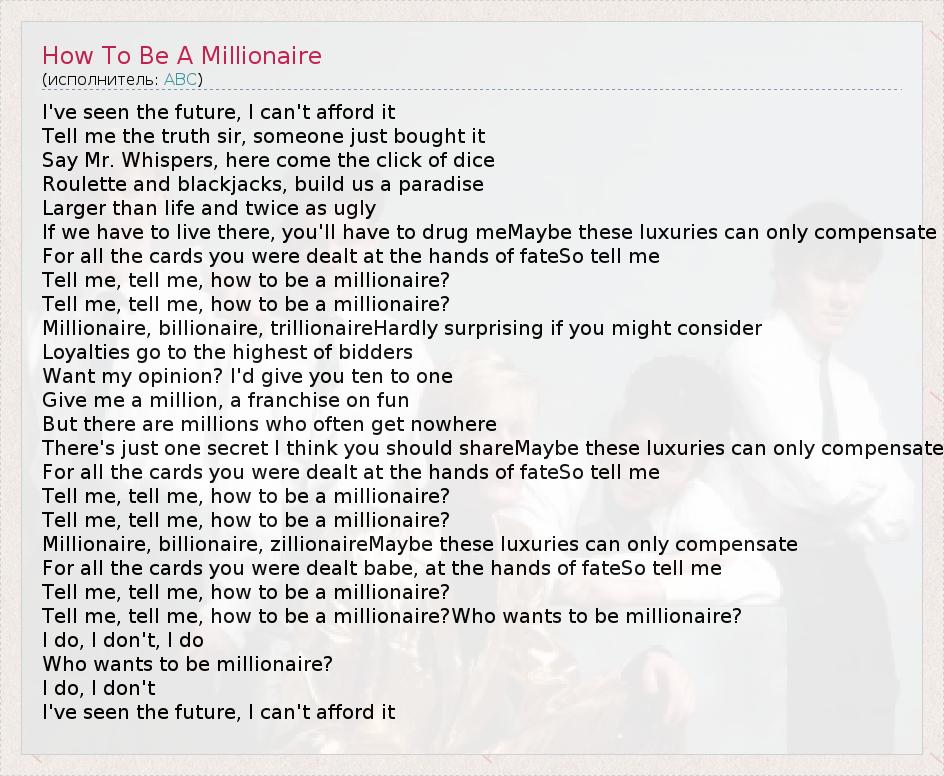Click the very first lyric line
The image size is (944, 776).
point(218,112)
